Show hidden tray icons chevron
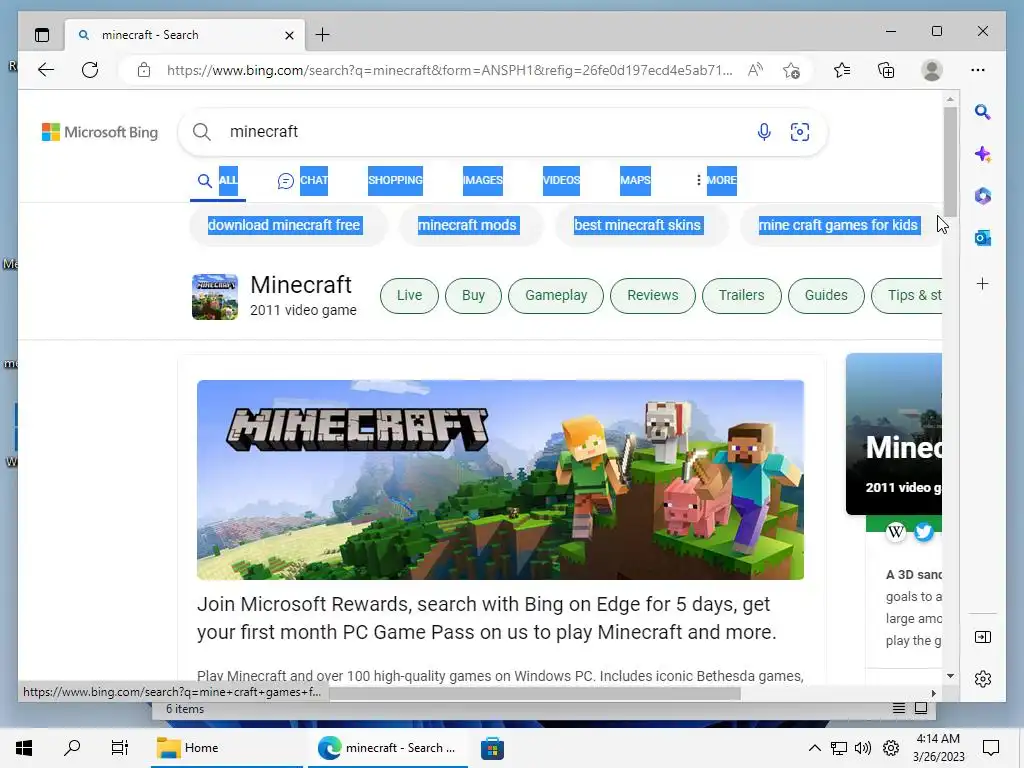The width and height of the screenshot is (1024, 768). point(814,748)
